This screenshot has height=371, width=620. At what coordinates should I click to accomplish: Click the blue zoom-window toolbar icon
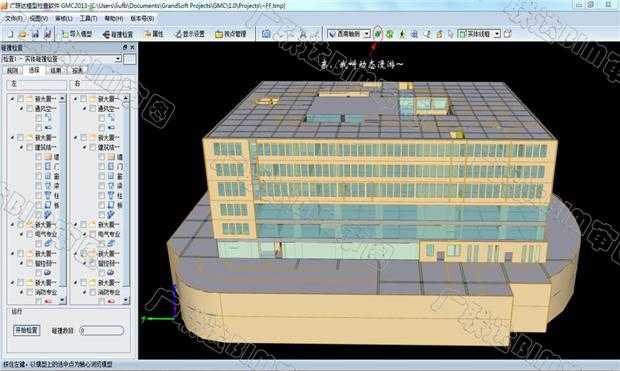[414, 34]
